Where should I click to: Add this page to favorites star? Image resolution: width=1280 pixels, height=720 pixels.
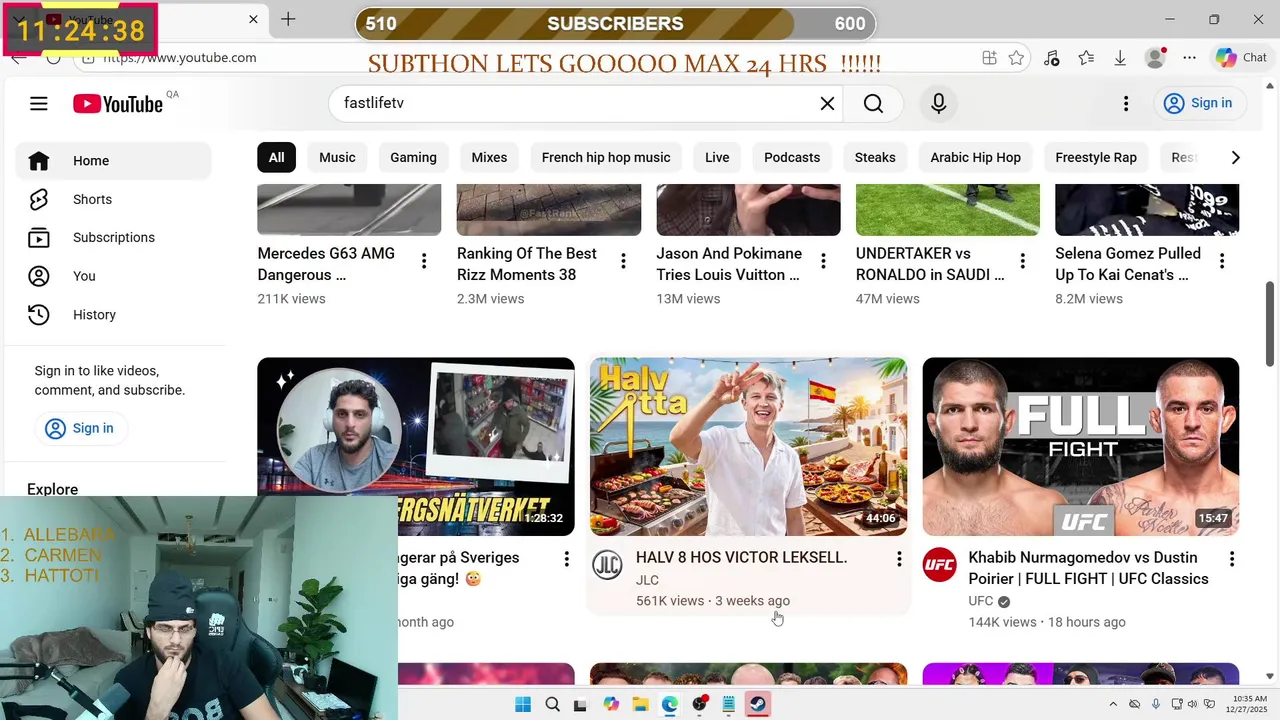pyautogui.click(x=1016, y=58)
